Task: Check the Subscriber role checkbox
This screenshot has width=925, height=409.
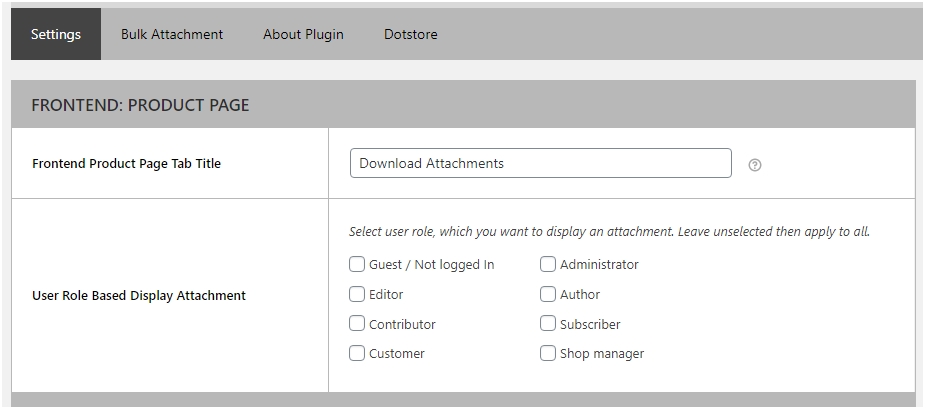Action: pos(548,324)
